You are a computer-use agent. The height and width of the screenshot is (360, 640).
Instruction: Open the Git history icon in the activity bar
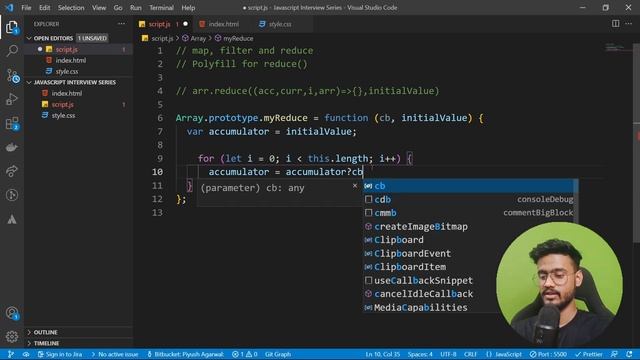(12, 195)
